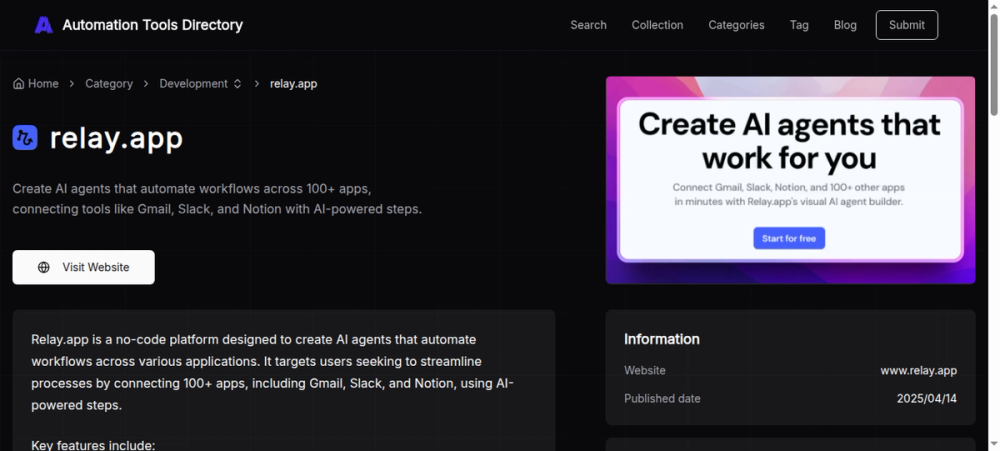This screenshot has height=451, width=1000.
Task: Click the relay.app breadcrumb entry
Action: (293, 84)
